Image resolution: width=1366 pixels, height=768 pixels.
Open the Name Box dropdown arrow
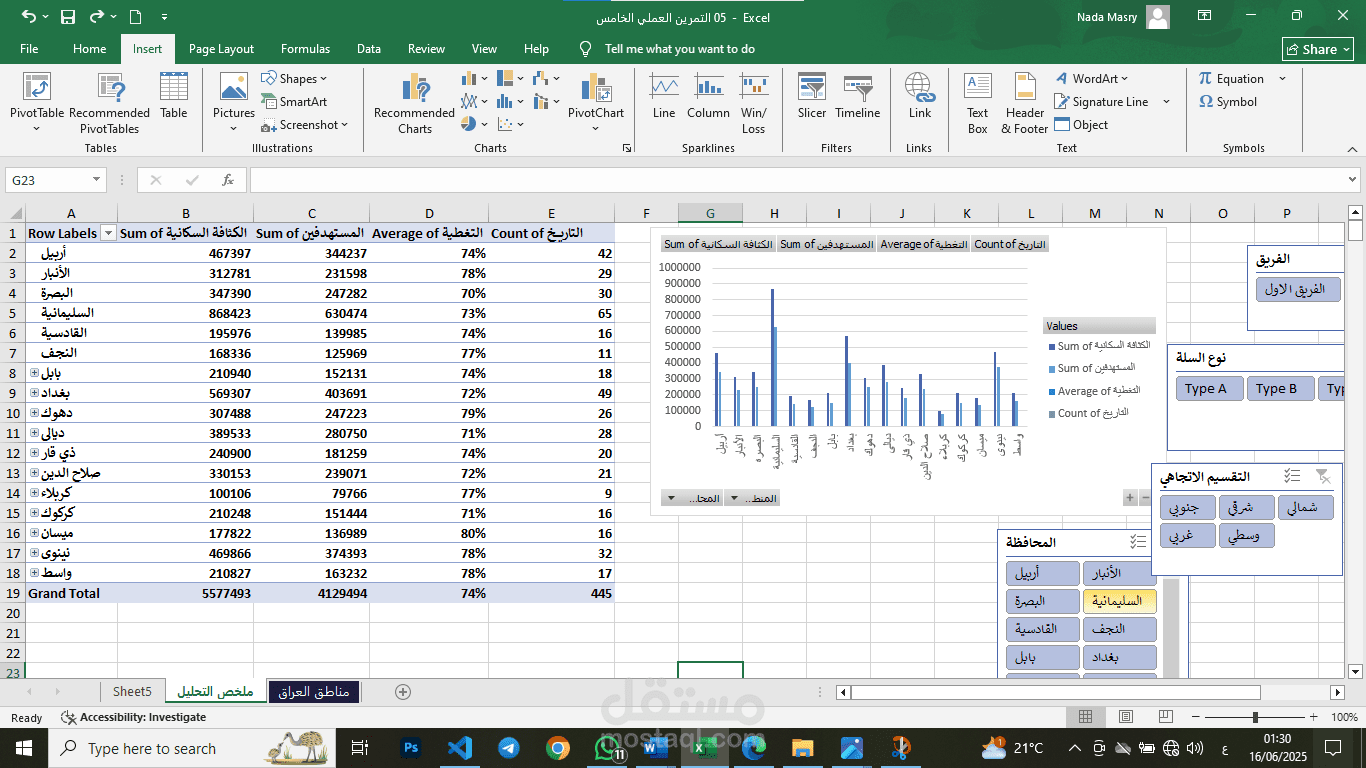97,180
